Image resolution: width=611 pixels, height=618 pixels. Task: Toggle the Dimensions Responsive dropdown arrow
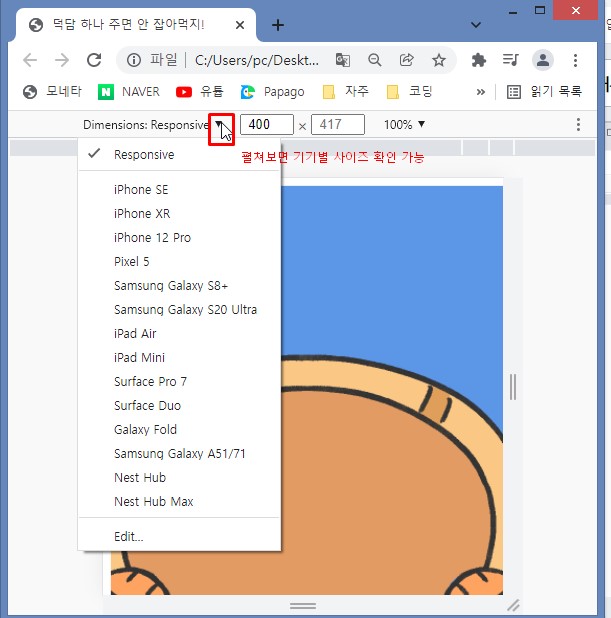click(219, 125)
